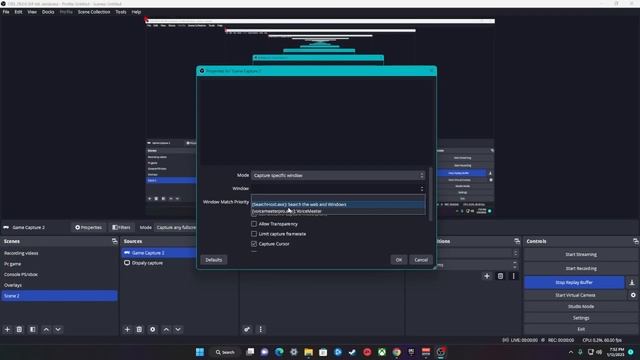Open Microsoft Edge from the taskbar
The width and height of the screenshot is (640, 360).
pos(279,352)
